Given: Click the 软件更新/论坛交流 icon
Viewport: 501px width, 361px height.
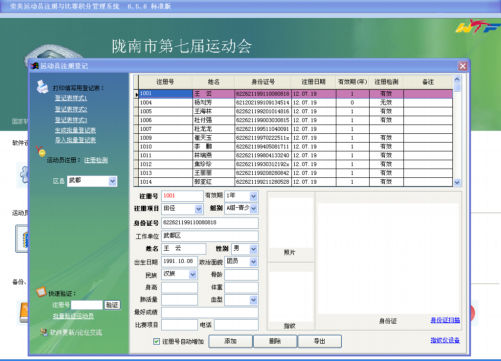Looking at the screenshot, I should [x=44, y=332].
